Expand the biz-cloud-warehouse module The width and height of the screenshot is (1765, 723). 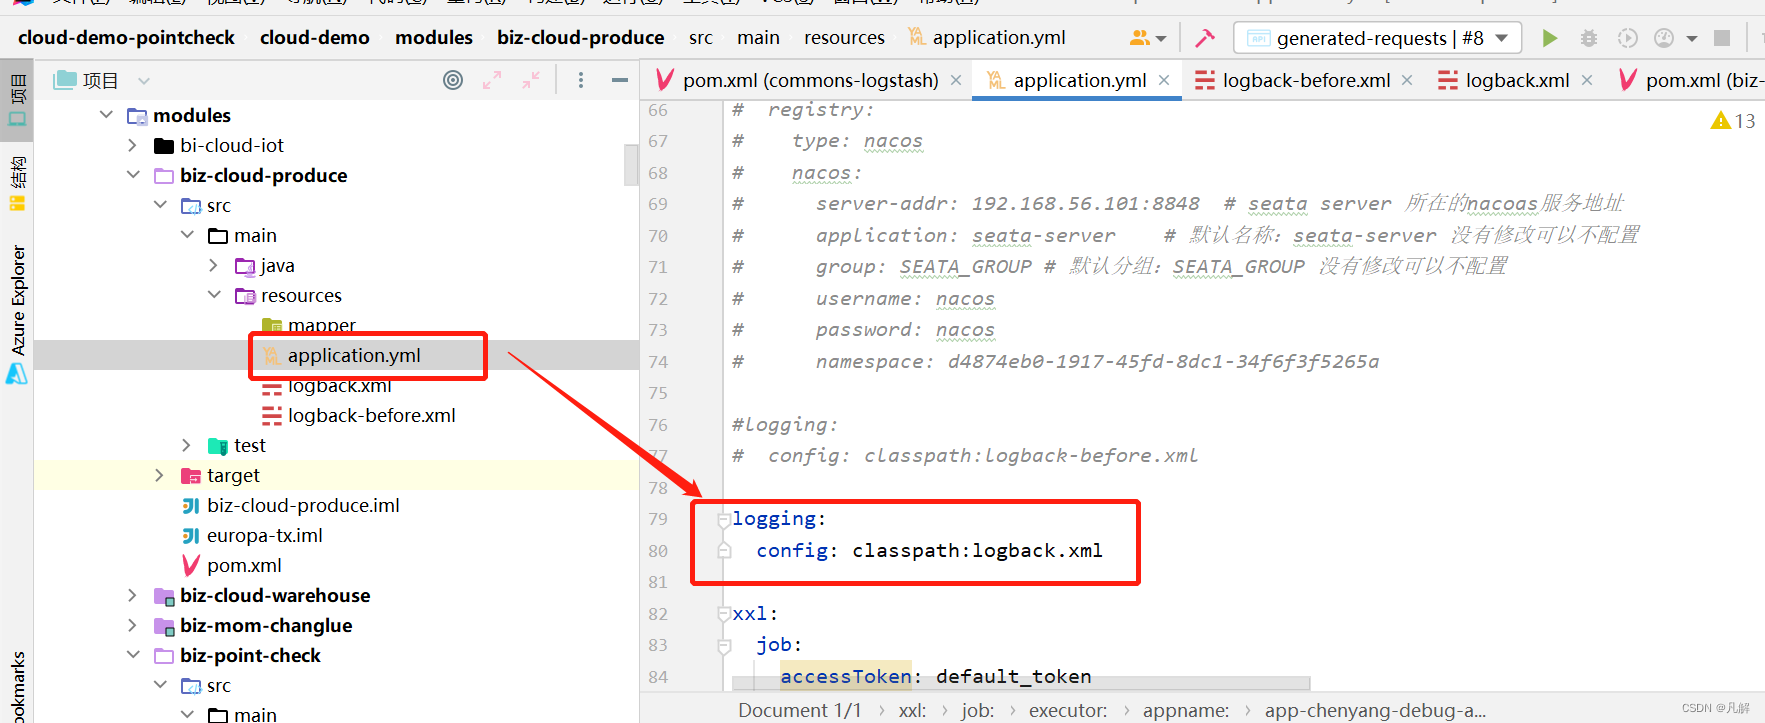pyautogui.click(x=133, y=595)
